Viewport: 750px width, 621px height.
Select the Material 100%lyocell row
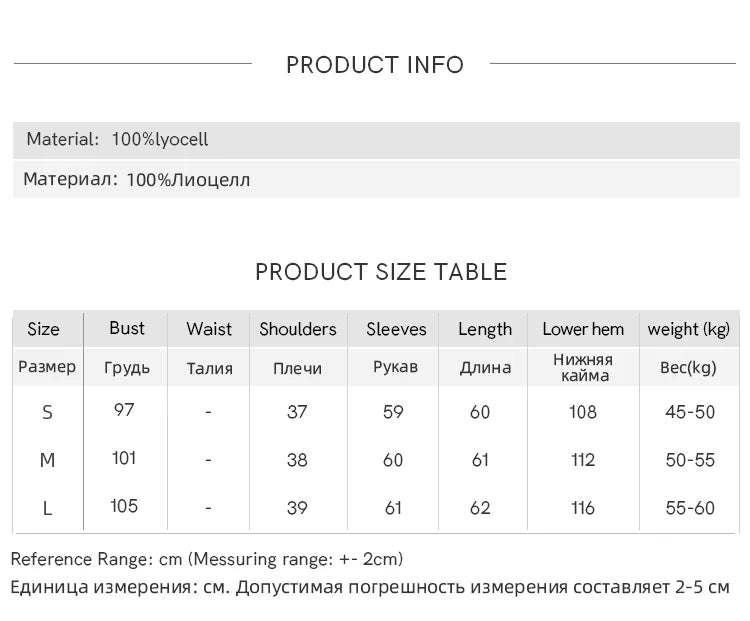tap(376, 140)
